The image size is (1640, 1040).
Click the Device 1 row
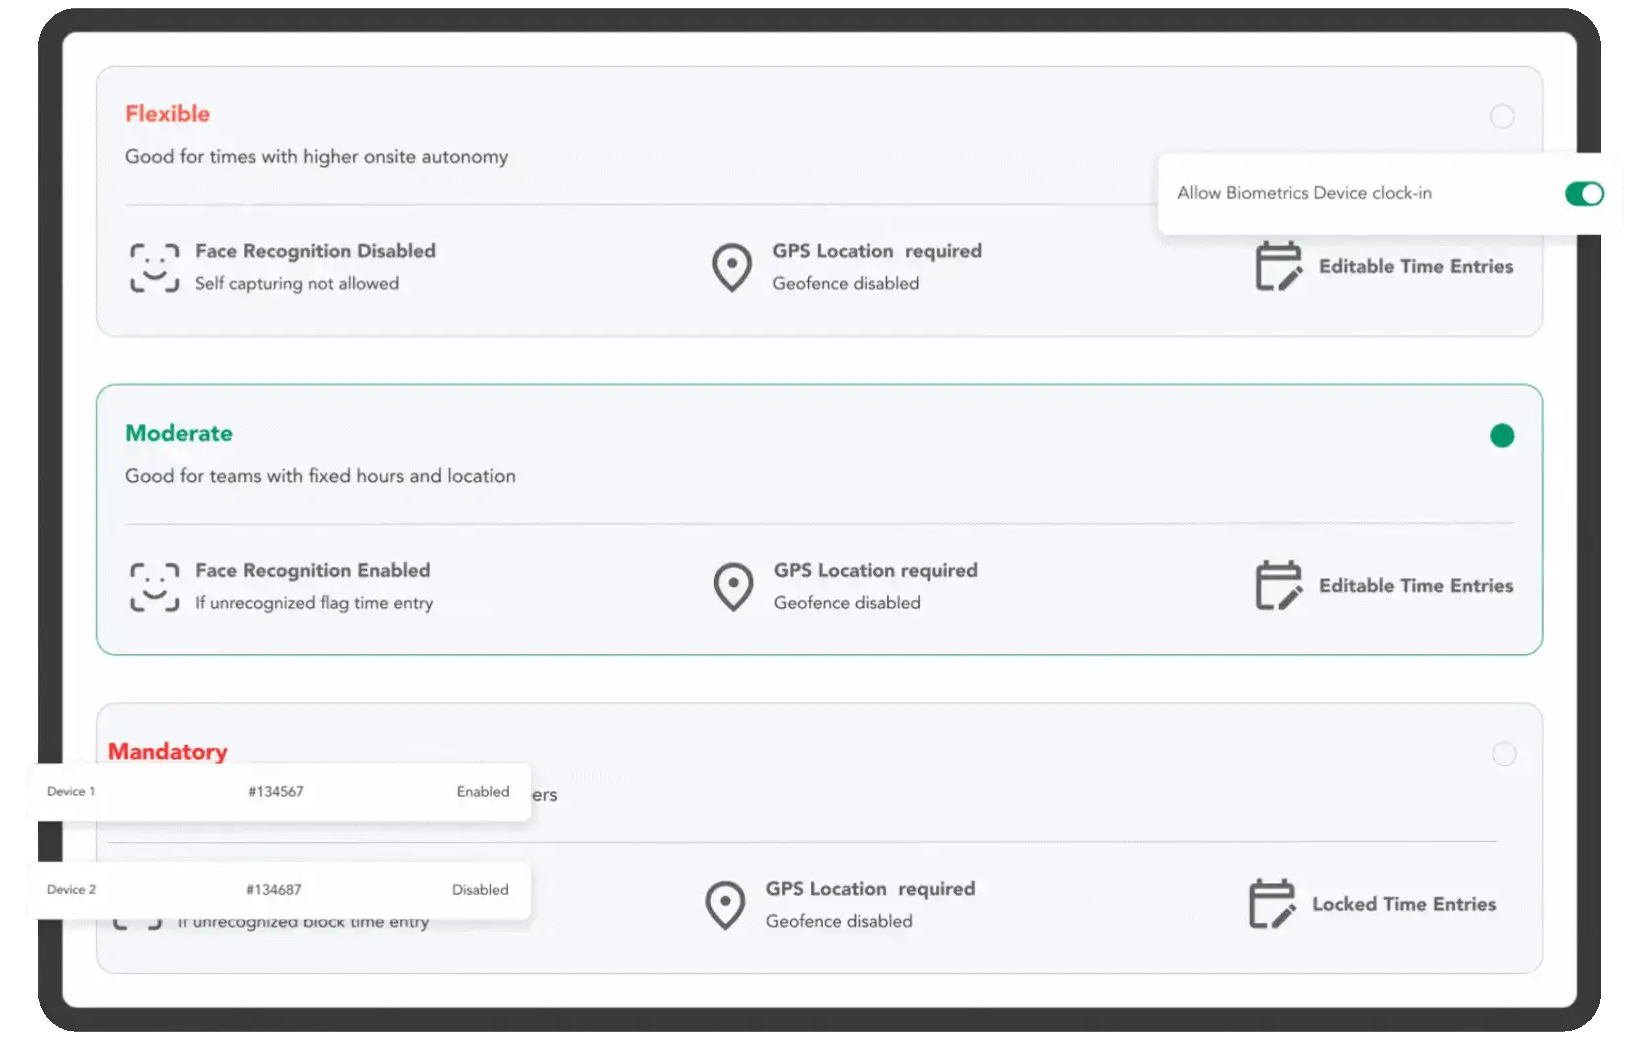[278, 792]
